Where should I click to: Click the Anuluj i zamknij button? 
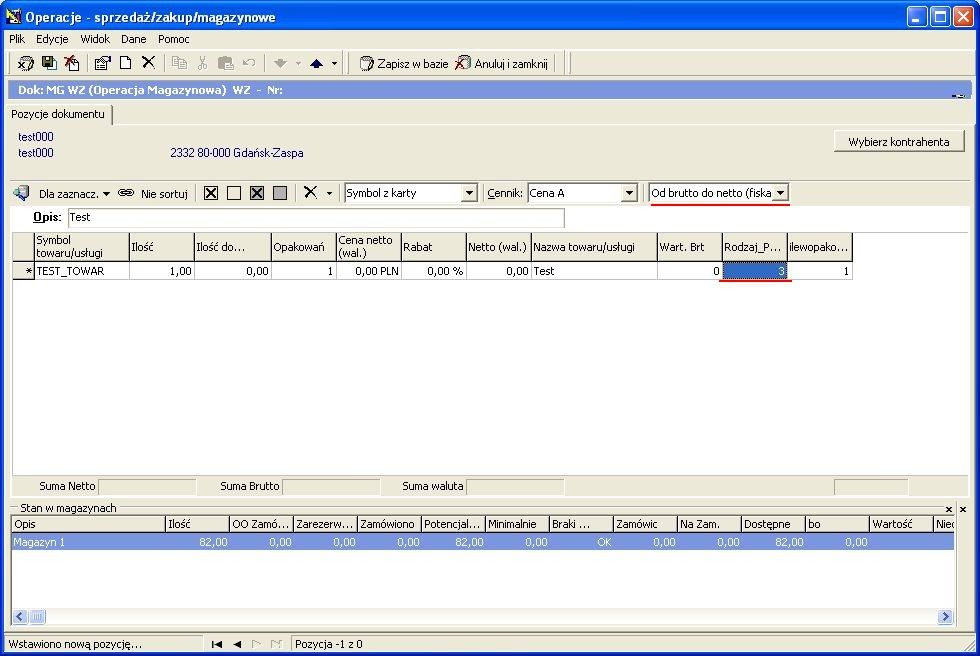tap(501, 63)
